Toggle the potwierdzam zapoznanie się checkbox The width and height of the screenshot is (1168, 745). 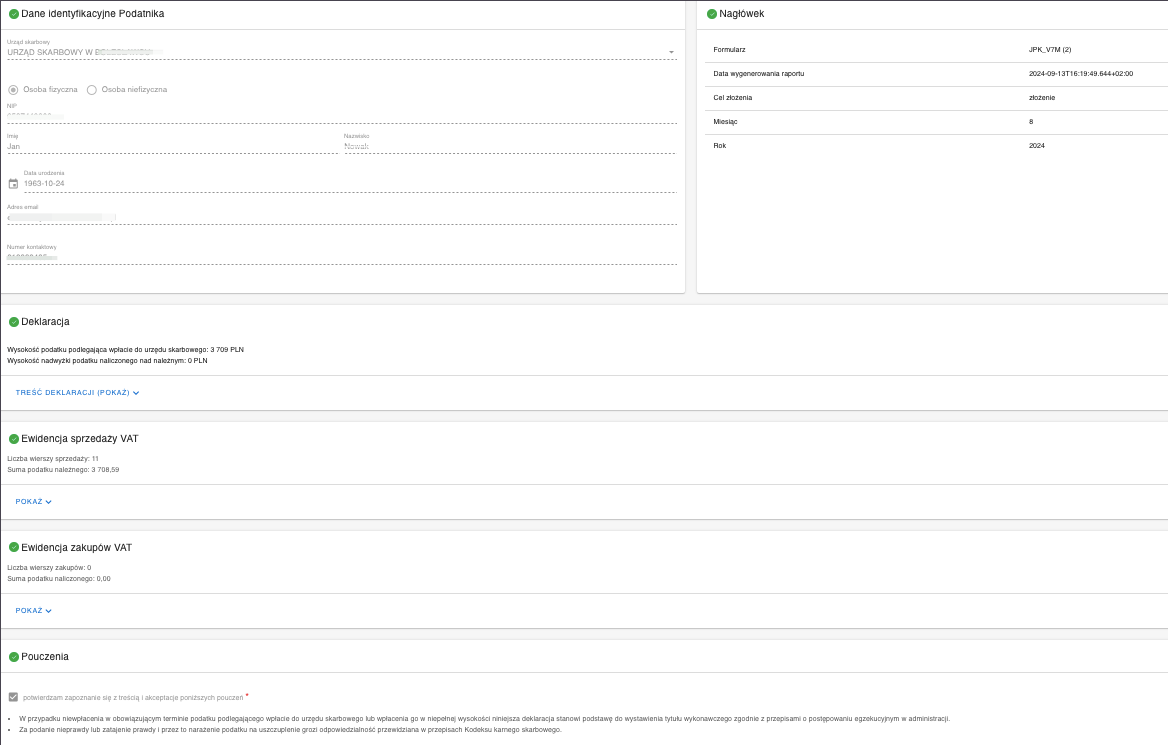click(13, 697)
